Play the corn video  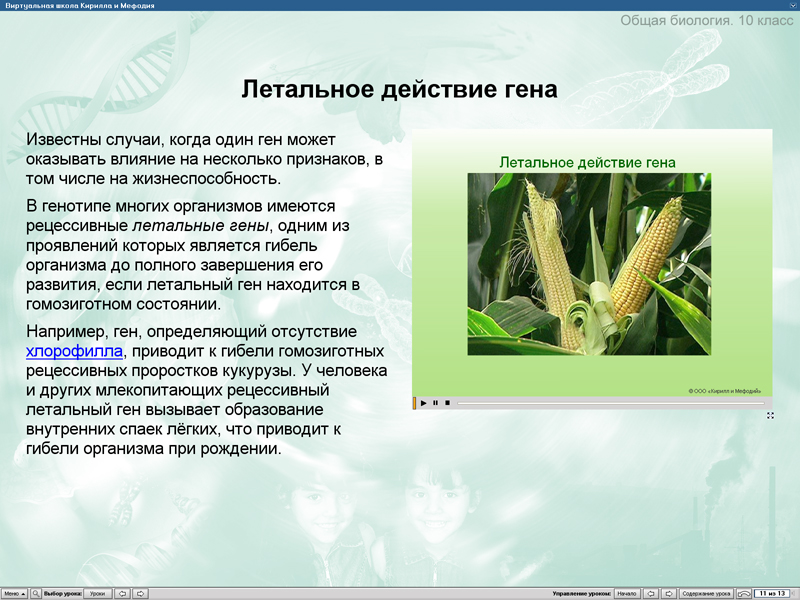tap(424, 402)
